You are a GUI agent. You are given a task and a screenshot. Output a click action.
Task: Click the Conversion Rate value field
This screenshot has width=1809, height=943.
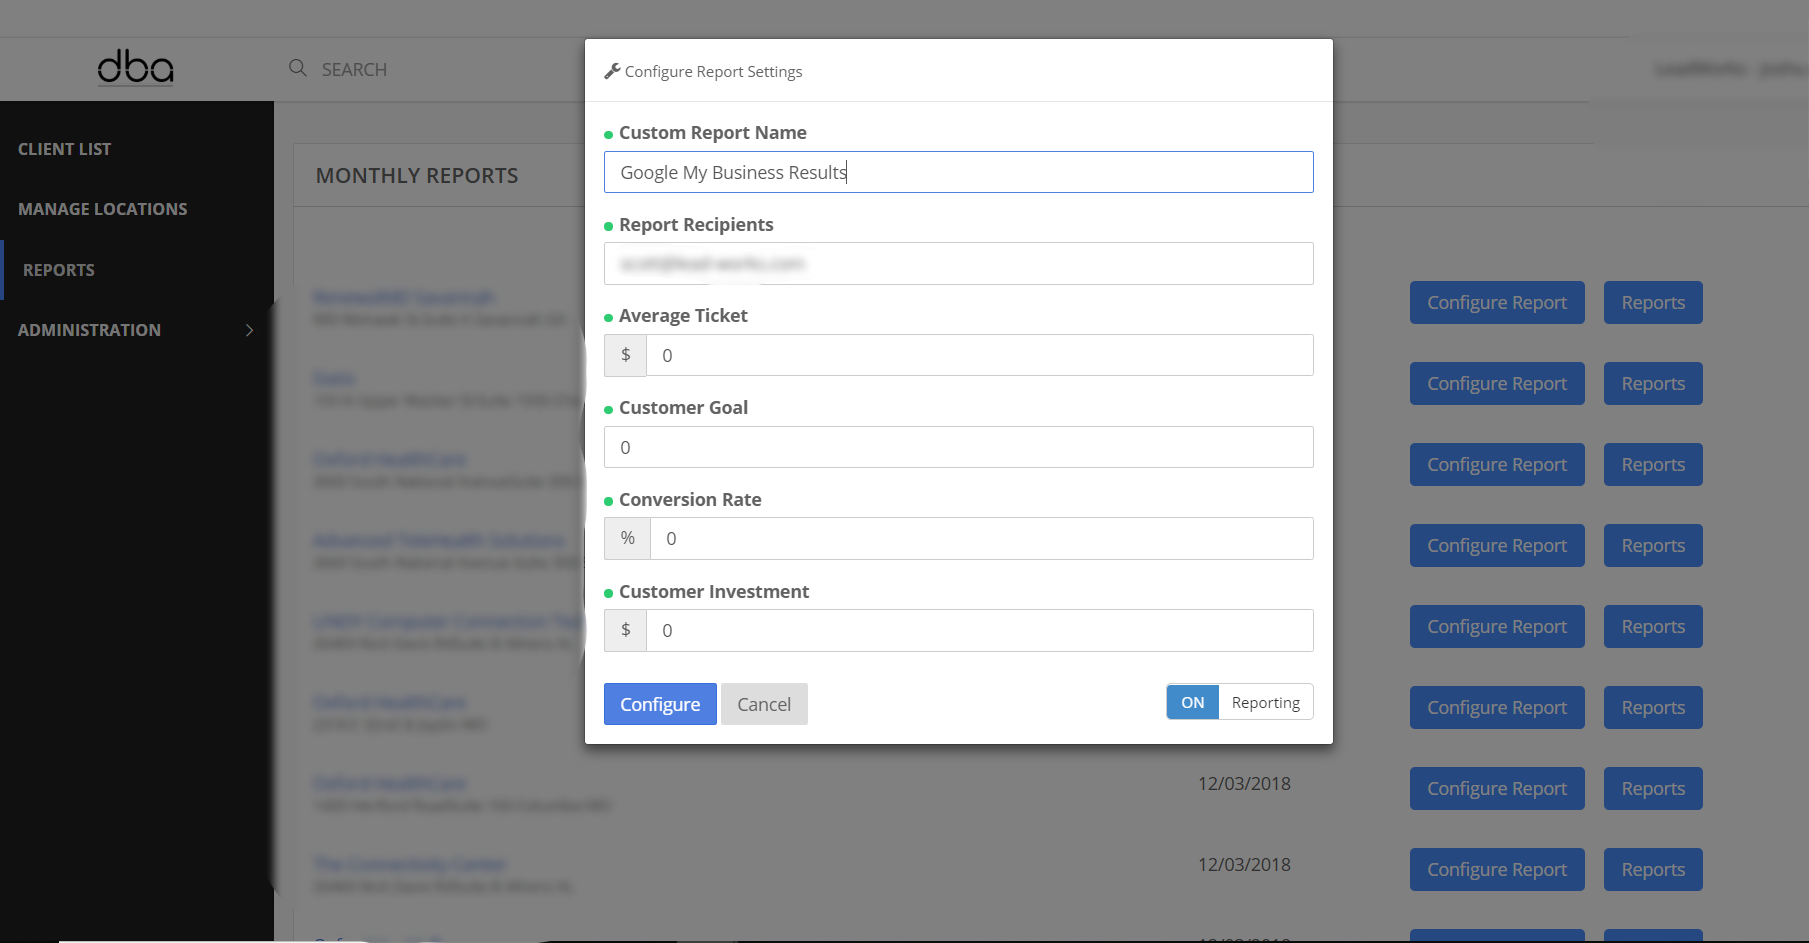pos(980,538)
